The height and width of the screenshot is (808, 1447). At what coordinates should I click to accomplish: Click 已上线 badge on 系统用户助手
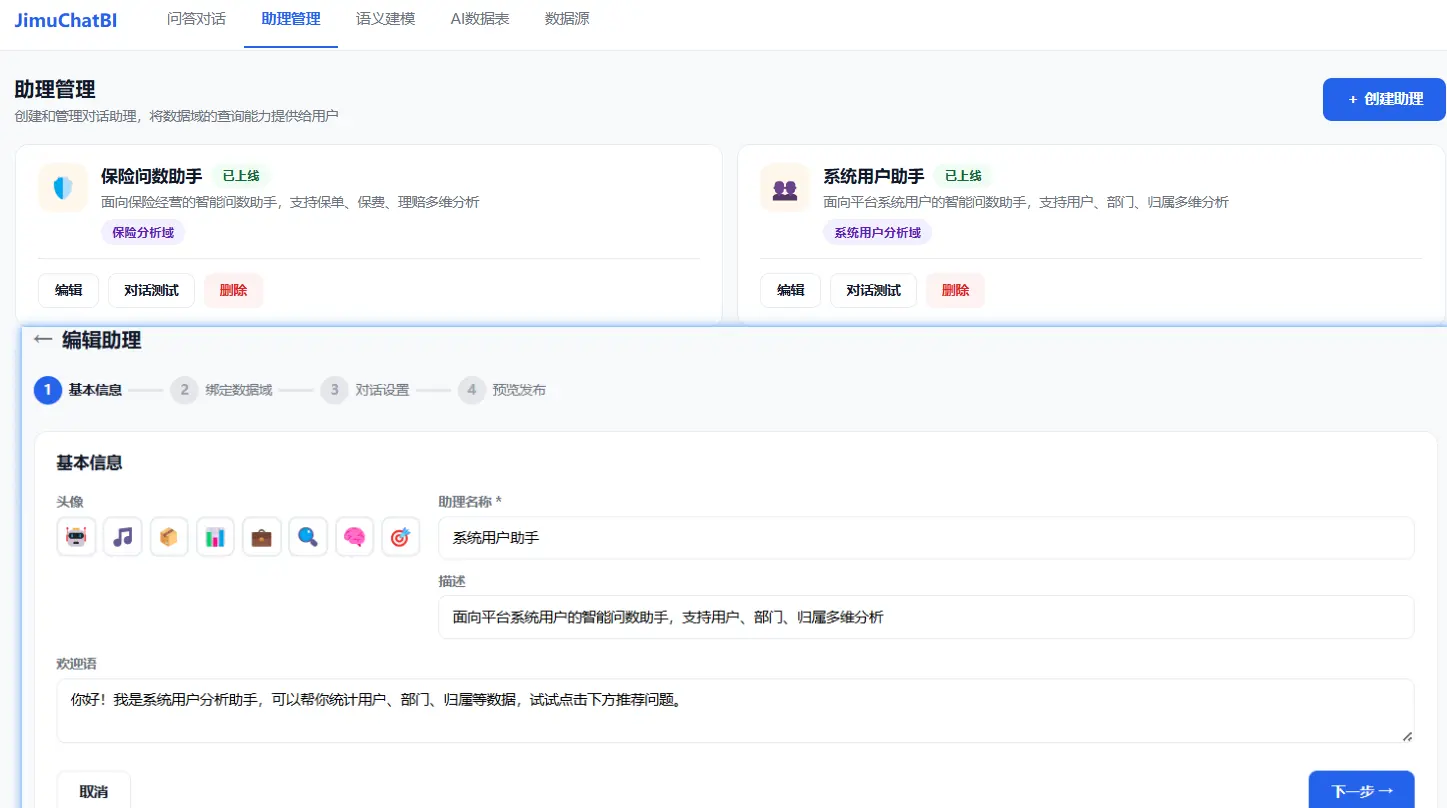pyautogui.click(x=963, y=176)
